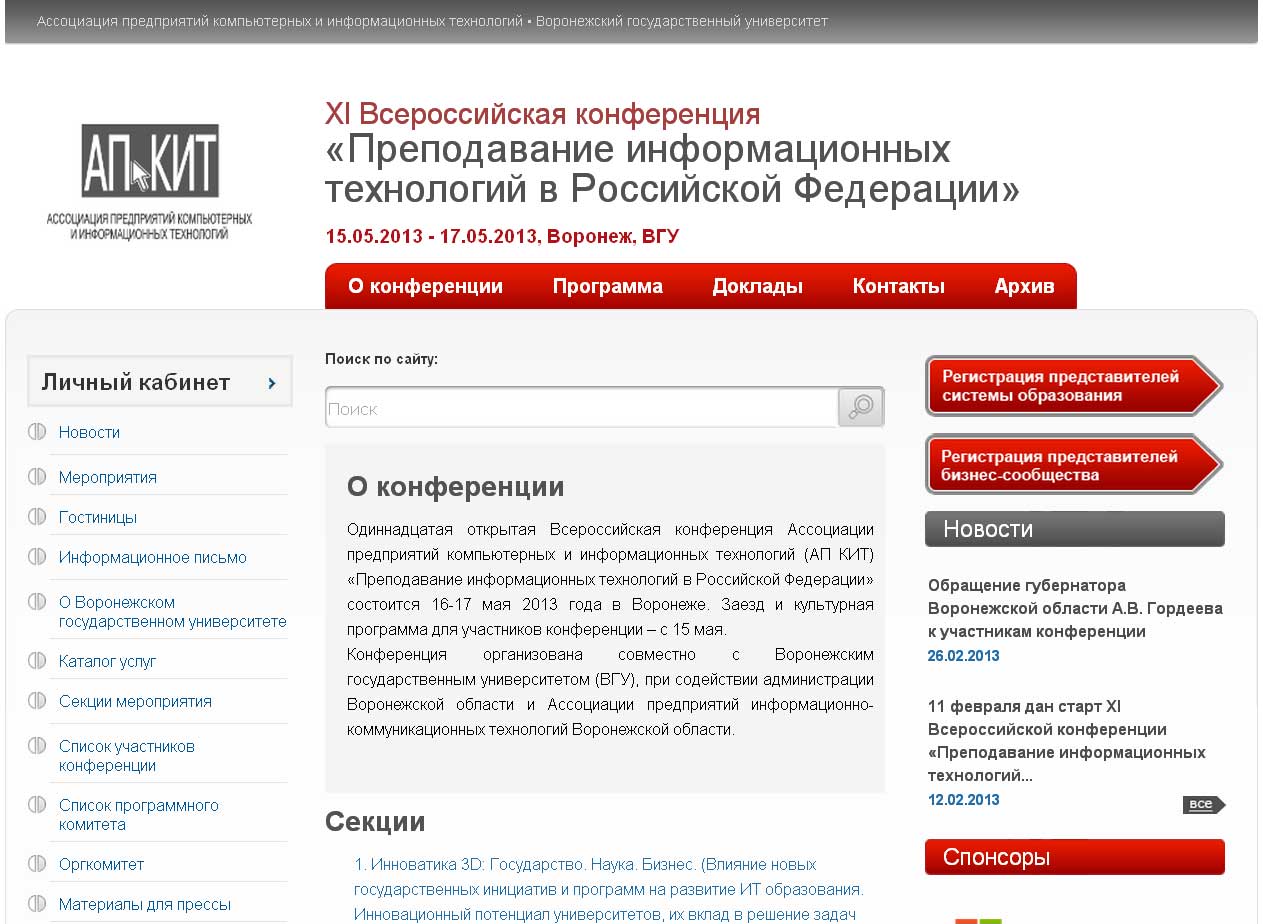This screenshot has height=924, width=1263.
Task: Click the Спонсоры red panel header
Action: tap(1075, 857)
